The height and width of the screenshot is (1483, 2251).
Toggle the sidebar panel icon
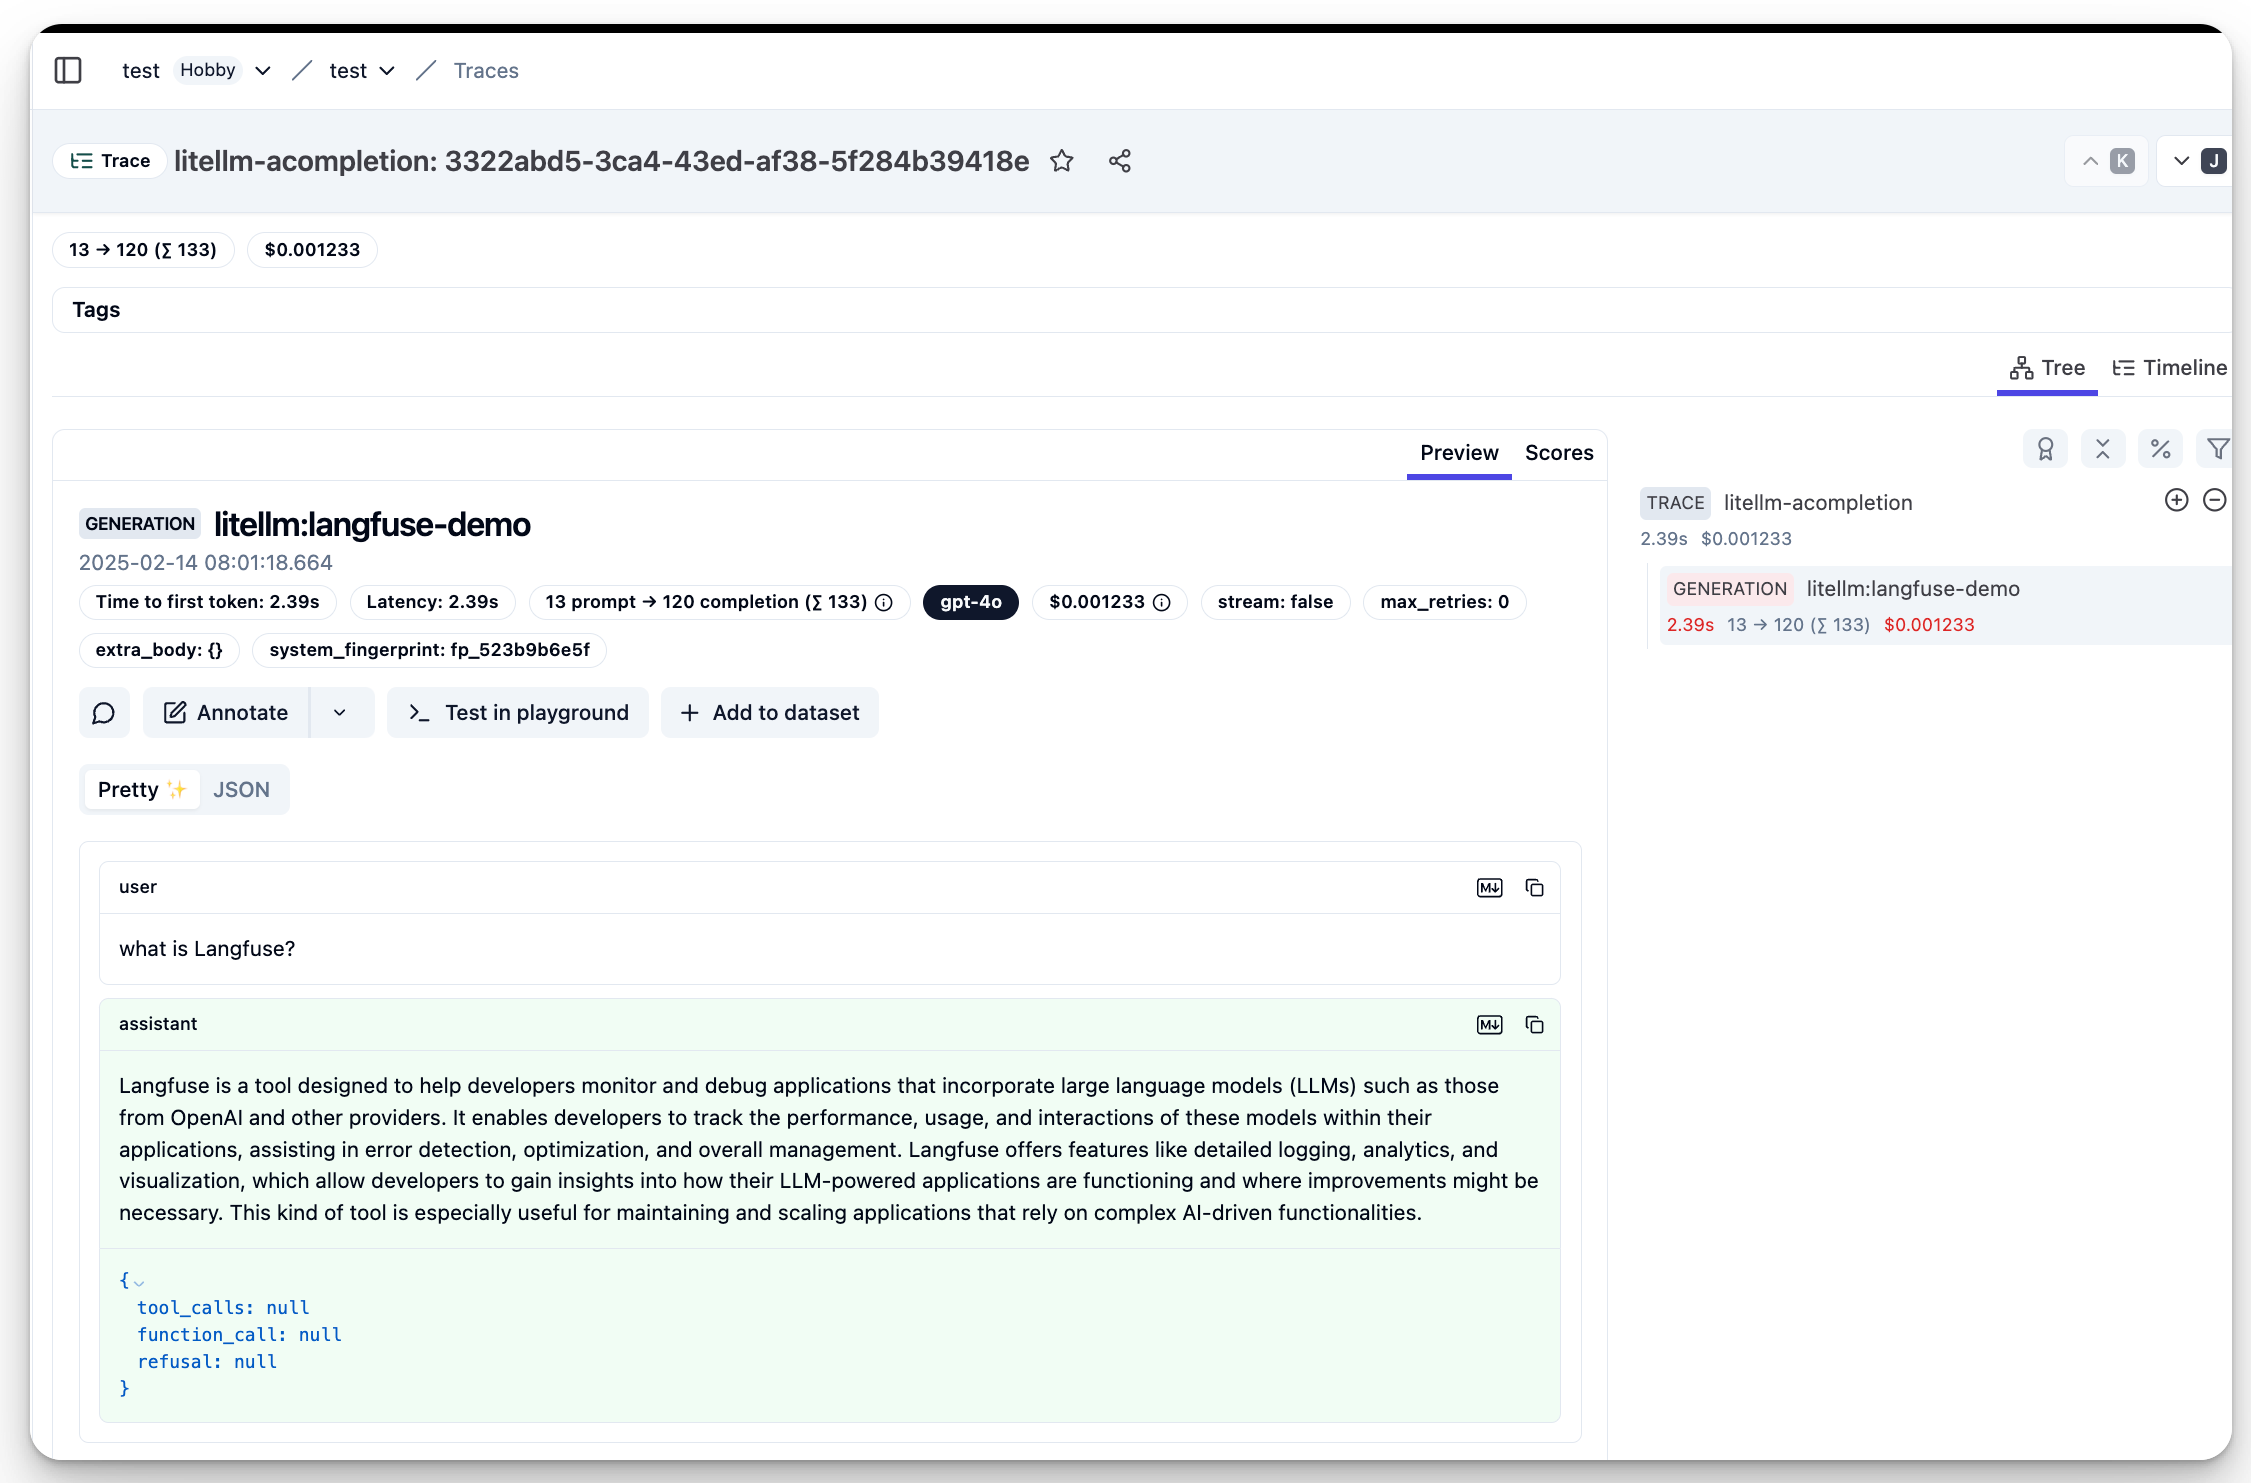68,71
